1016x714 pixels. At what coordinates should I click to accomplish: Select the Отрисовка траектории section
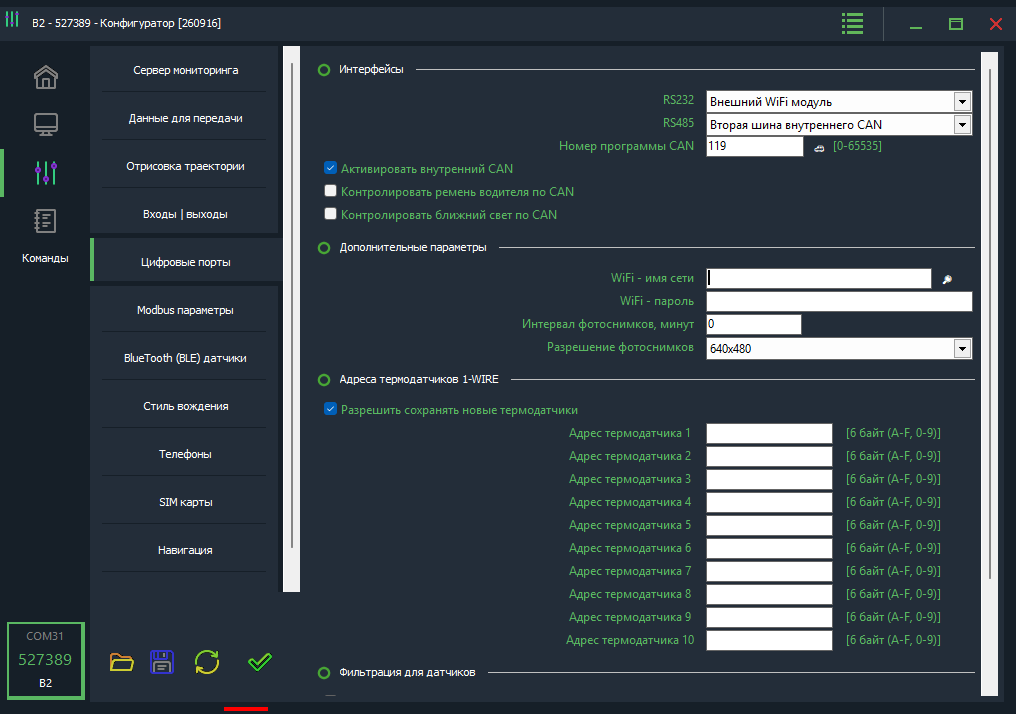[x=185, y=166]
